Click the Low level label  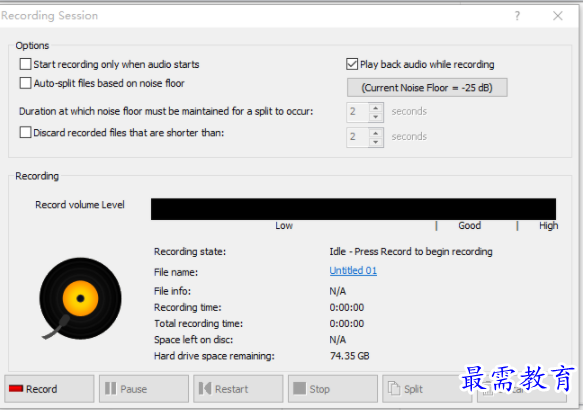point(284,226)
